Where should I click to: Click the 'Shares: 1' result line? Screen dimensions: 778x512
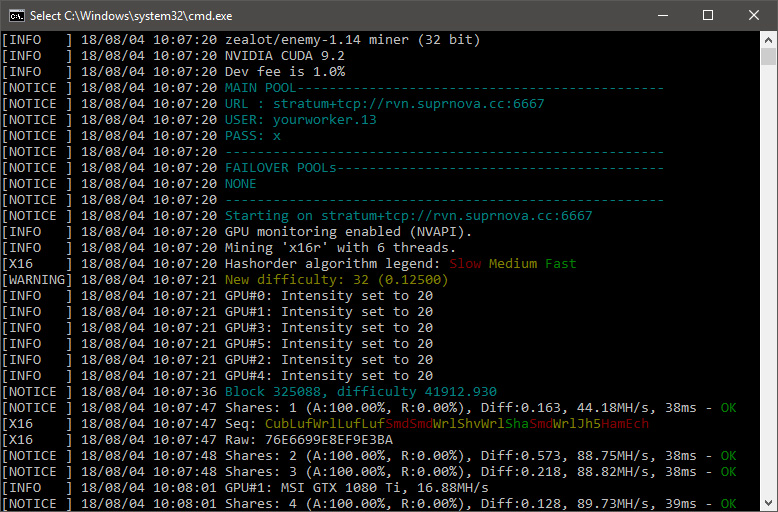pos(480,408)
